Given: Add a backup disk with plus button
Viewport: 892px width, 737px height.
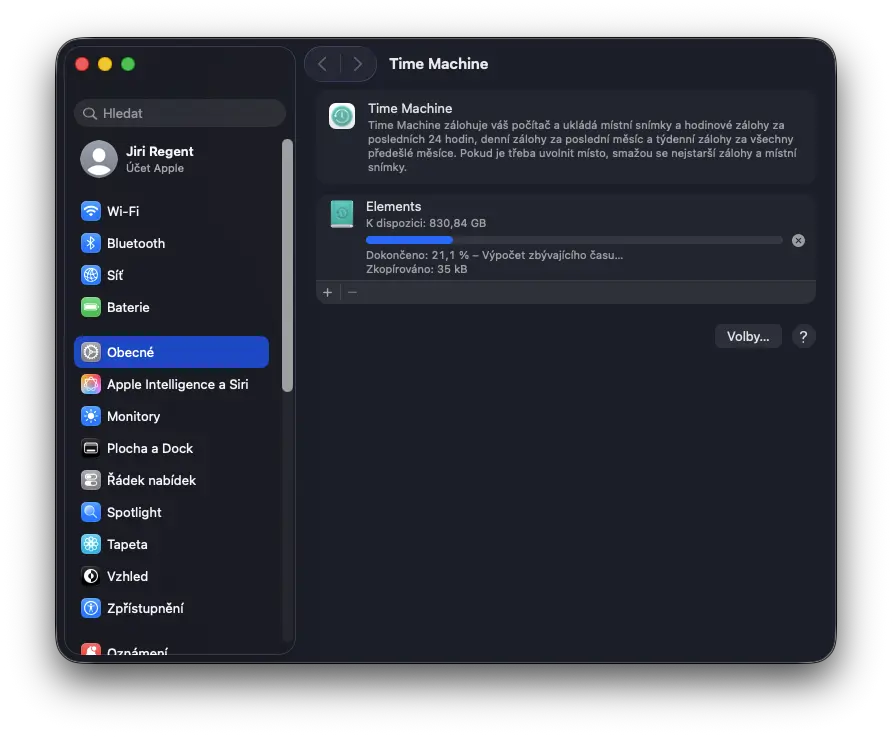Looking at the screenshot, I should tap(327, 292).
